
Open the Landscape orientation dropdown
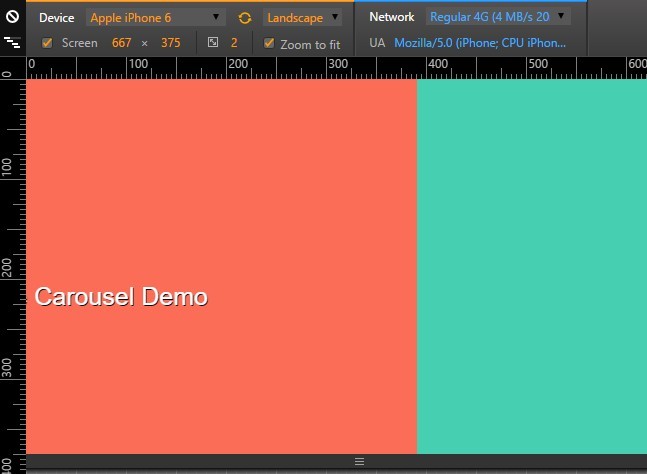click(302, 18)
